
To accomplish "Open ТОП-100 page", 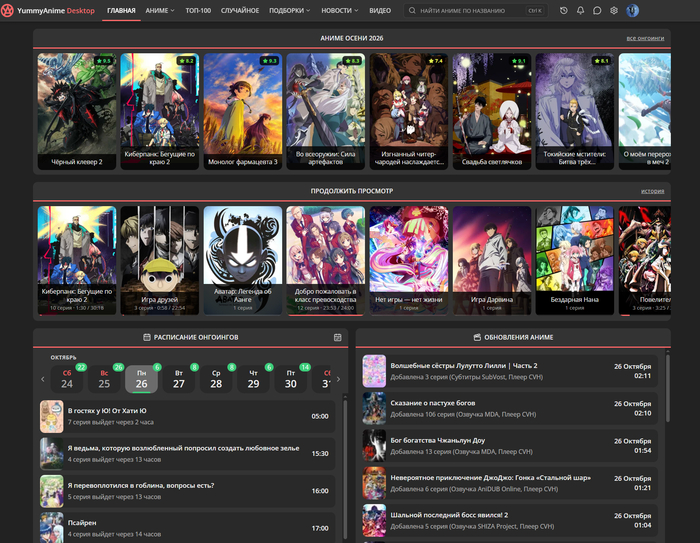I will click(198, 10).
